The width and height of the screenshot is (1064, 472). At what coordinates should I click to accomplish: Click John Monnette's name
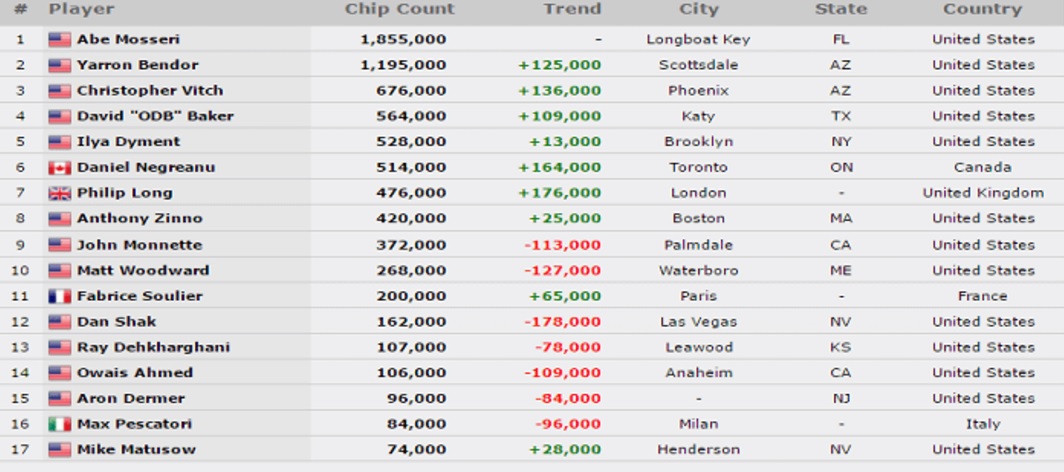140,245
